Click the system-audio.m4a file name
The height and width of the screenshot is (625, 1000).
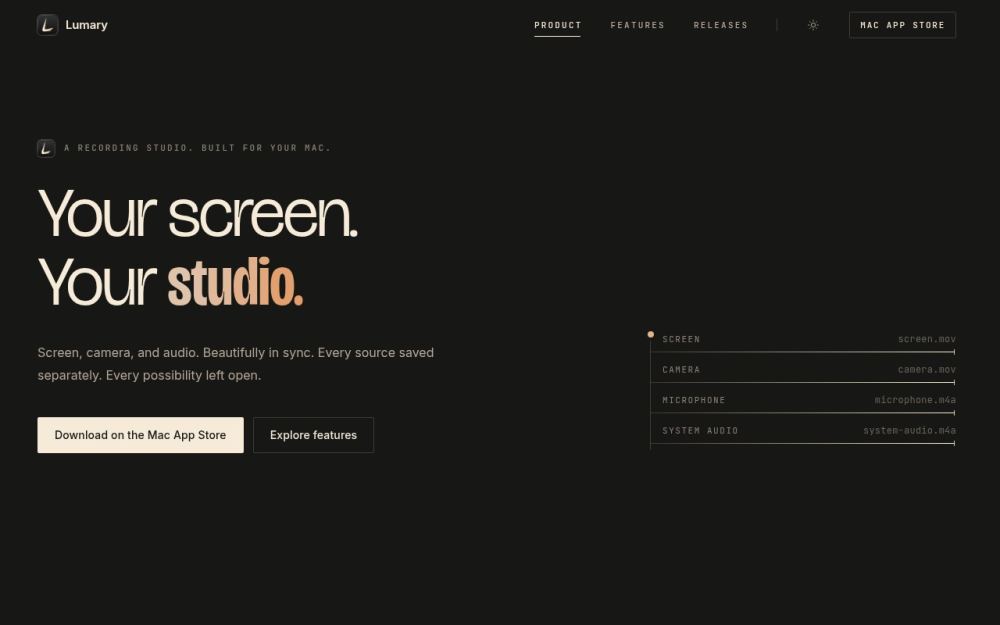909,431
